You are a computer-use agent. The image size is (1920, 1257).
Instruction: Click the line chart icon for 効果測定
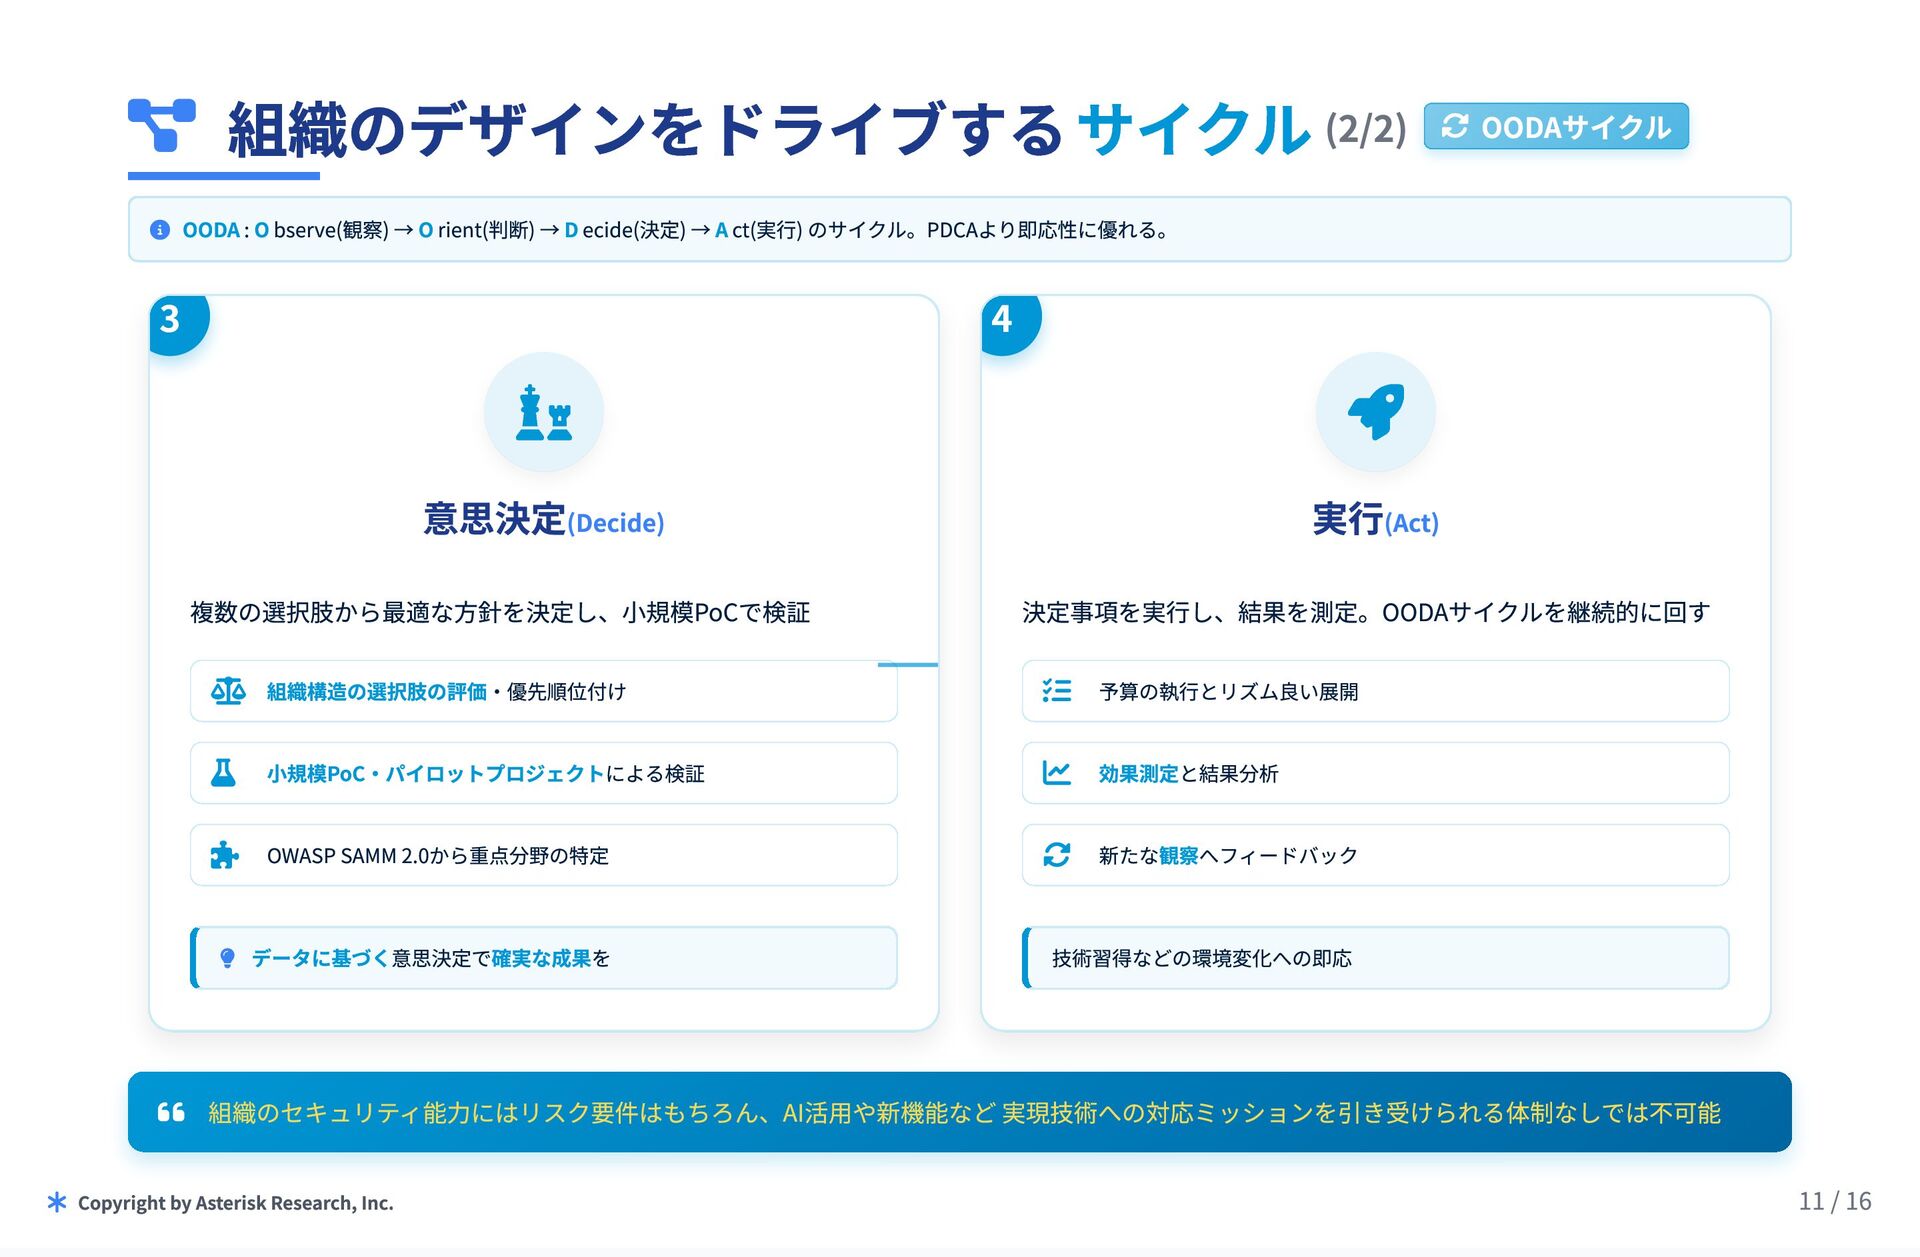click(1056, 773)
